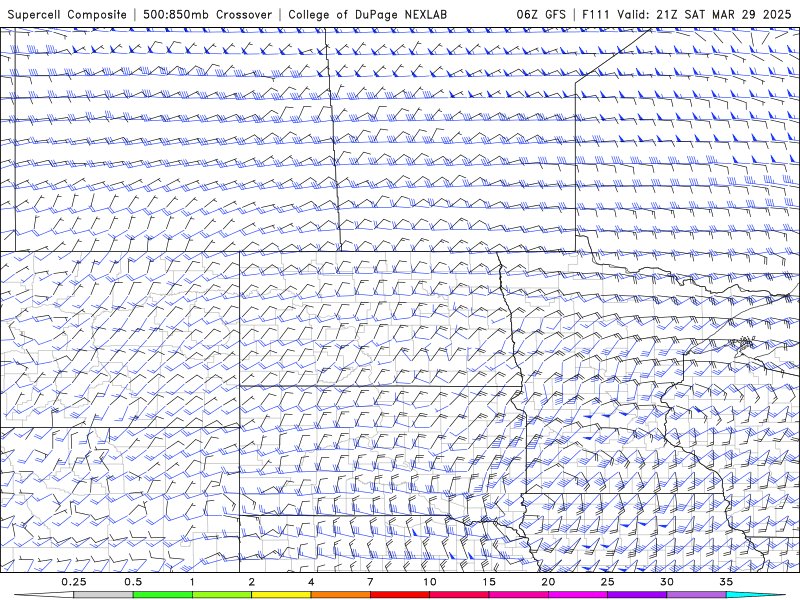Click the hot-pink legend swatch between 15 and 20
This screenshot has height=600, width=800.
click(518, 595)
